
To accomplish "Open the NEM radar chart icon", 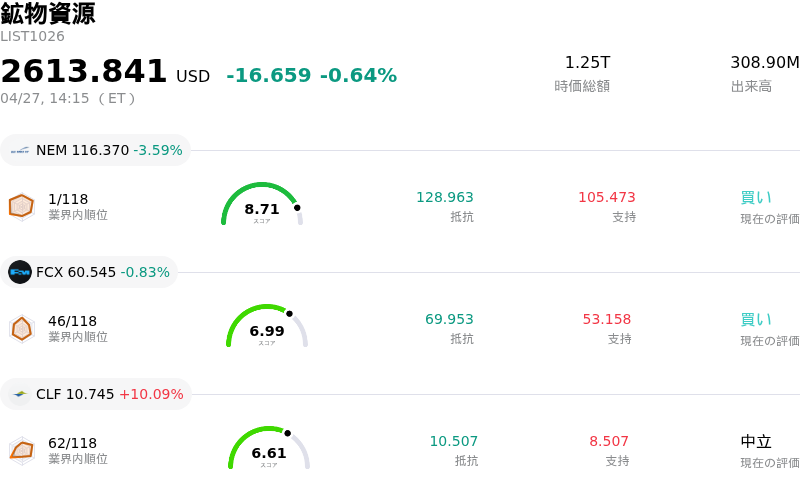I will pyautogui.click(x=21, y=206).
